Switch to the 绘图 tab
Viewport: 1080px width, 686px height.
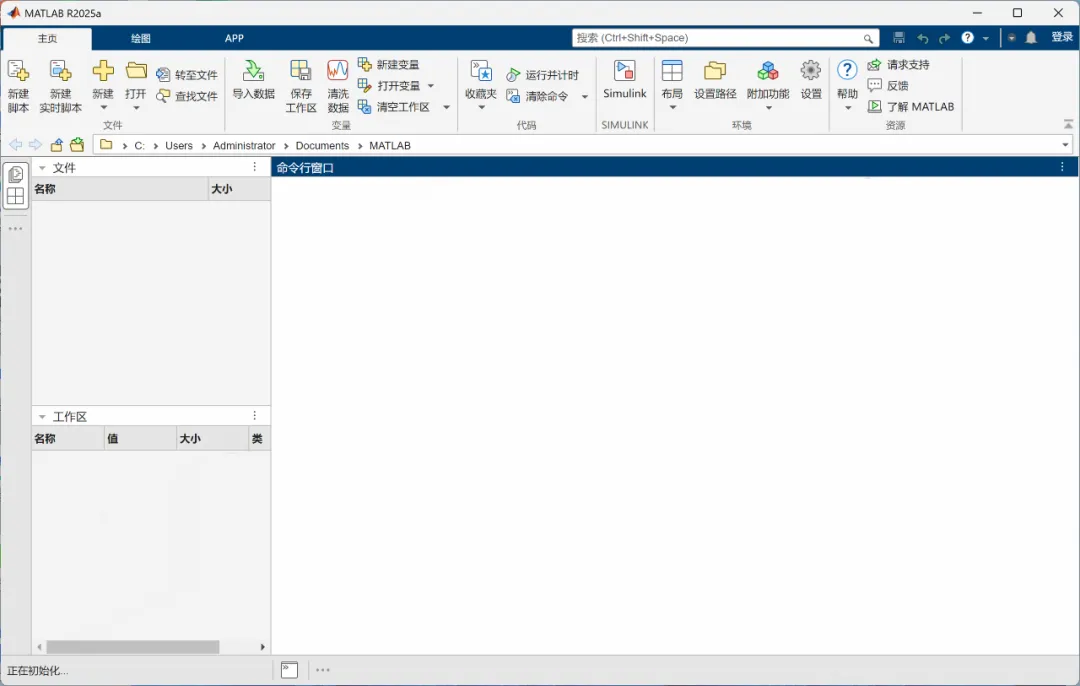141,39
